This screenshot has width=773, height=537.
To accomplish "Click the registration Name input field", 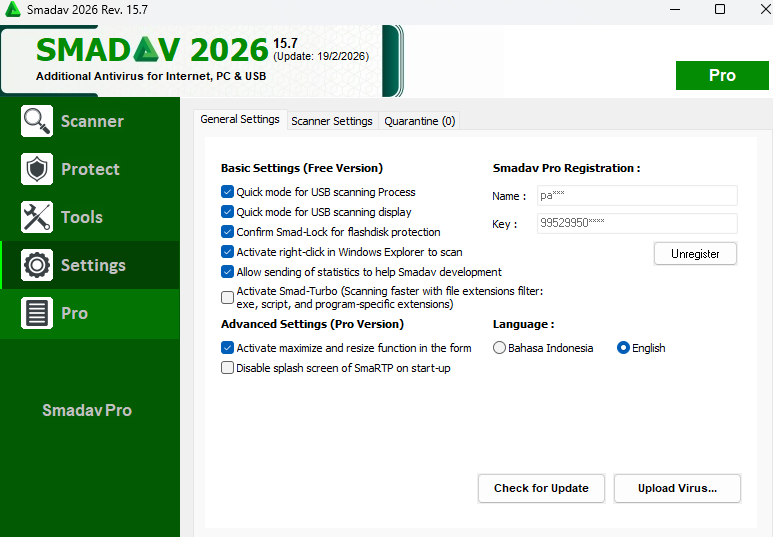I will click(x=636, y=196).
